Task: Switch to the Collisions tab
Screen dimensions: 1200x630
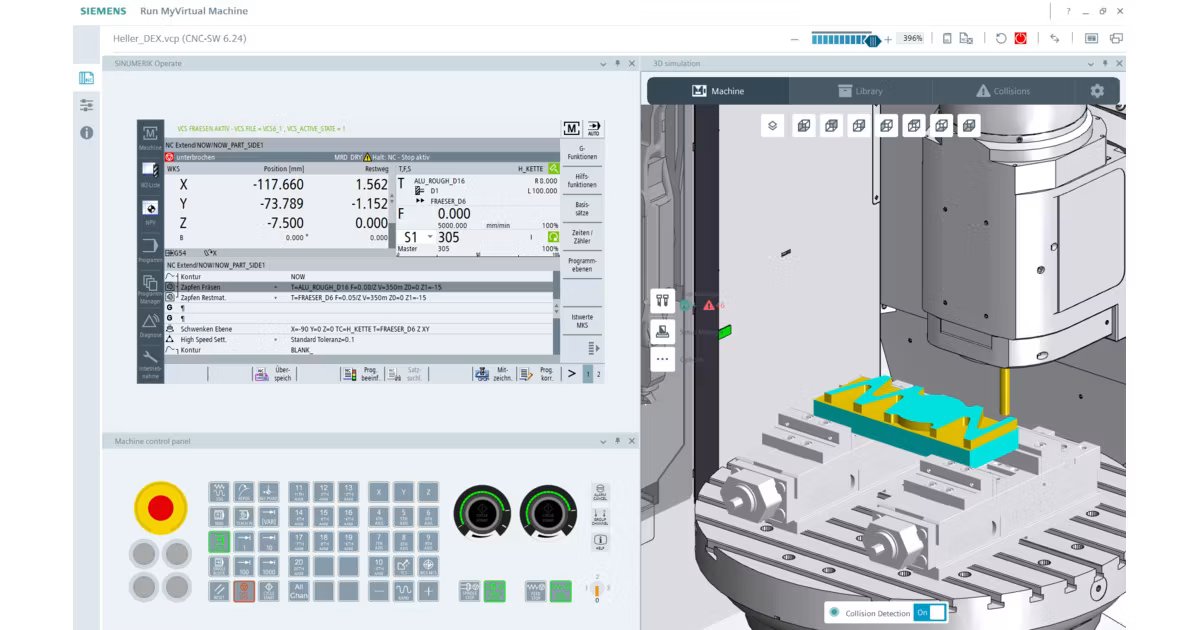Action: click(x=1003, y=91)
